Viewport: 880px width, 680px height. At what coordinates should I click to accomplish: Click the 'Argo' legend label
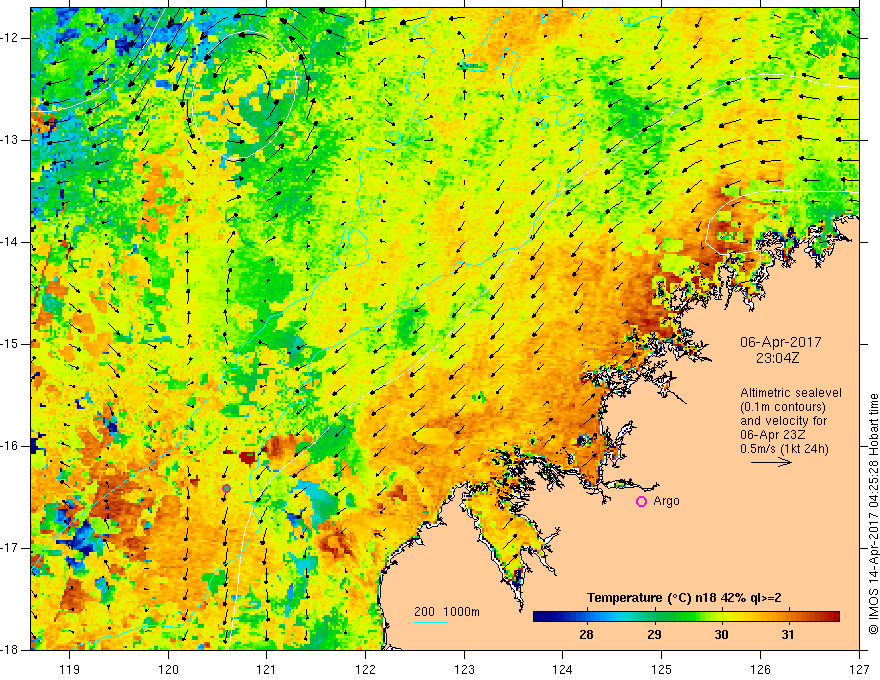[666, 501]
